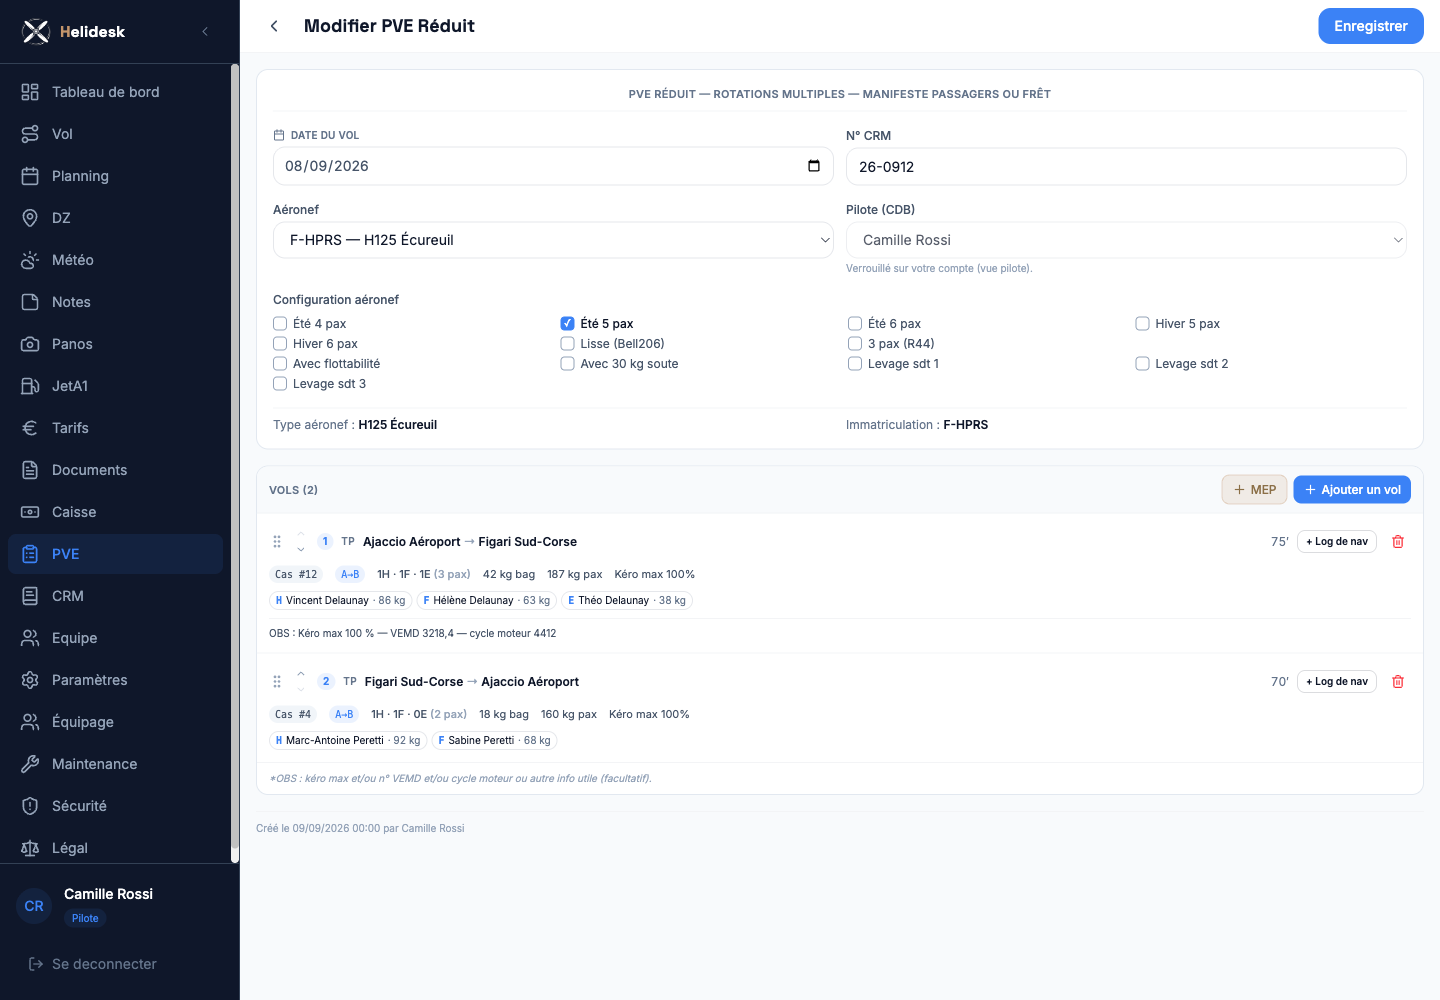Screen dimensions: 1440x1000
Task: Uncheck the Été 5 pax configuration
Action: [567, 324]
